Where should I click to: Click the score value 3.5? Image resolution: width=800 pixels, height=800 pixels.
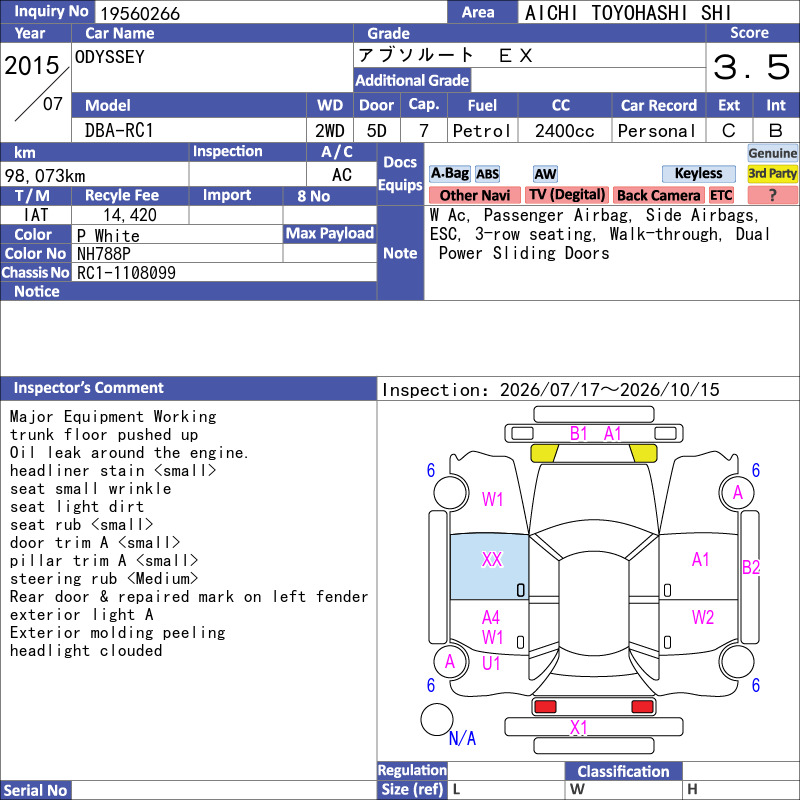[x=752, y=67]
